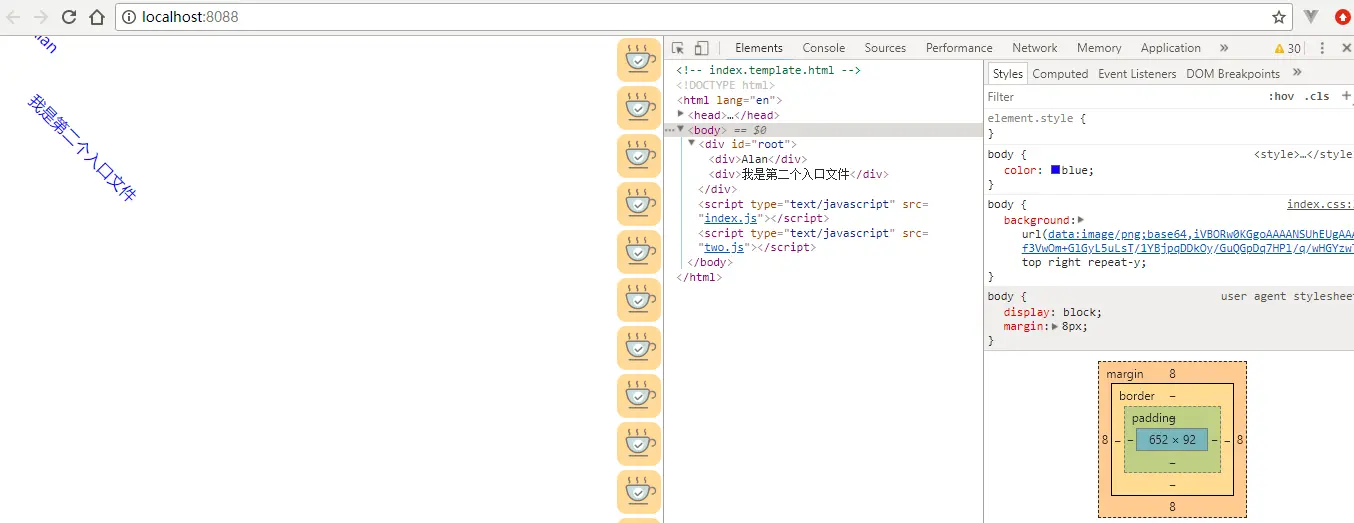Click the red browser extension icon
This screenshot has height=523, width=1354.
[1343, 17]
